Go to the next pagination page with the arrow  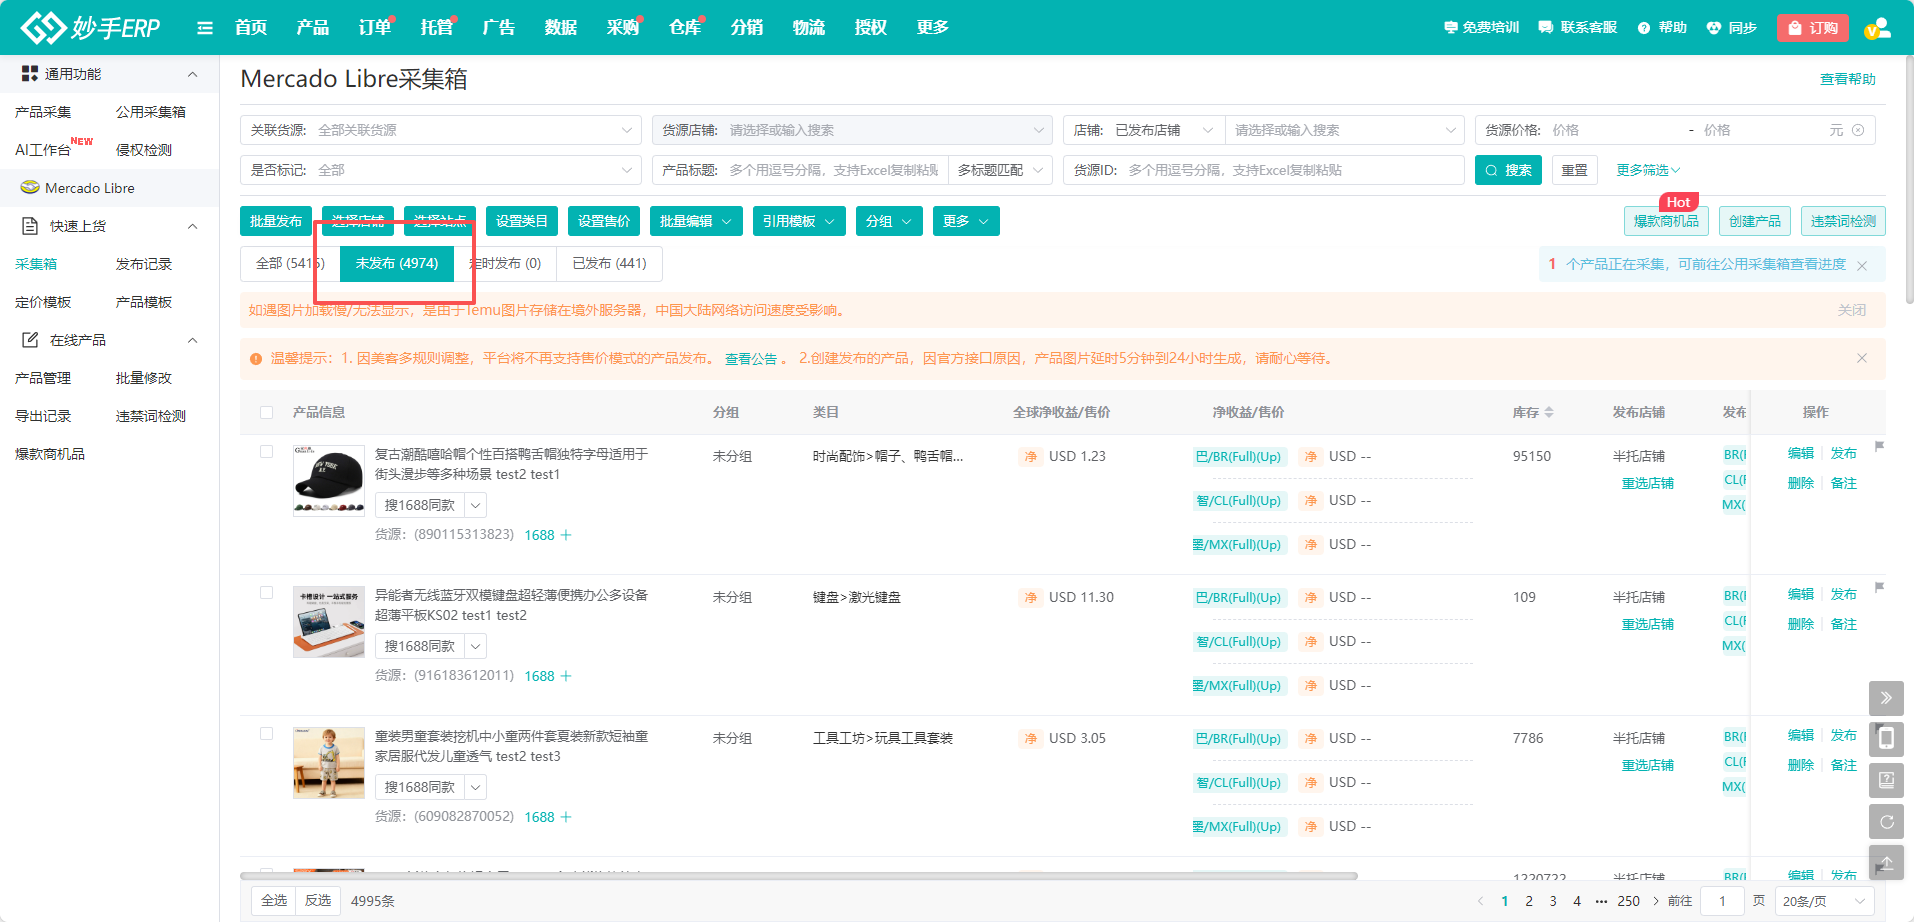[x=1656, y=901]
